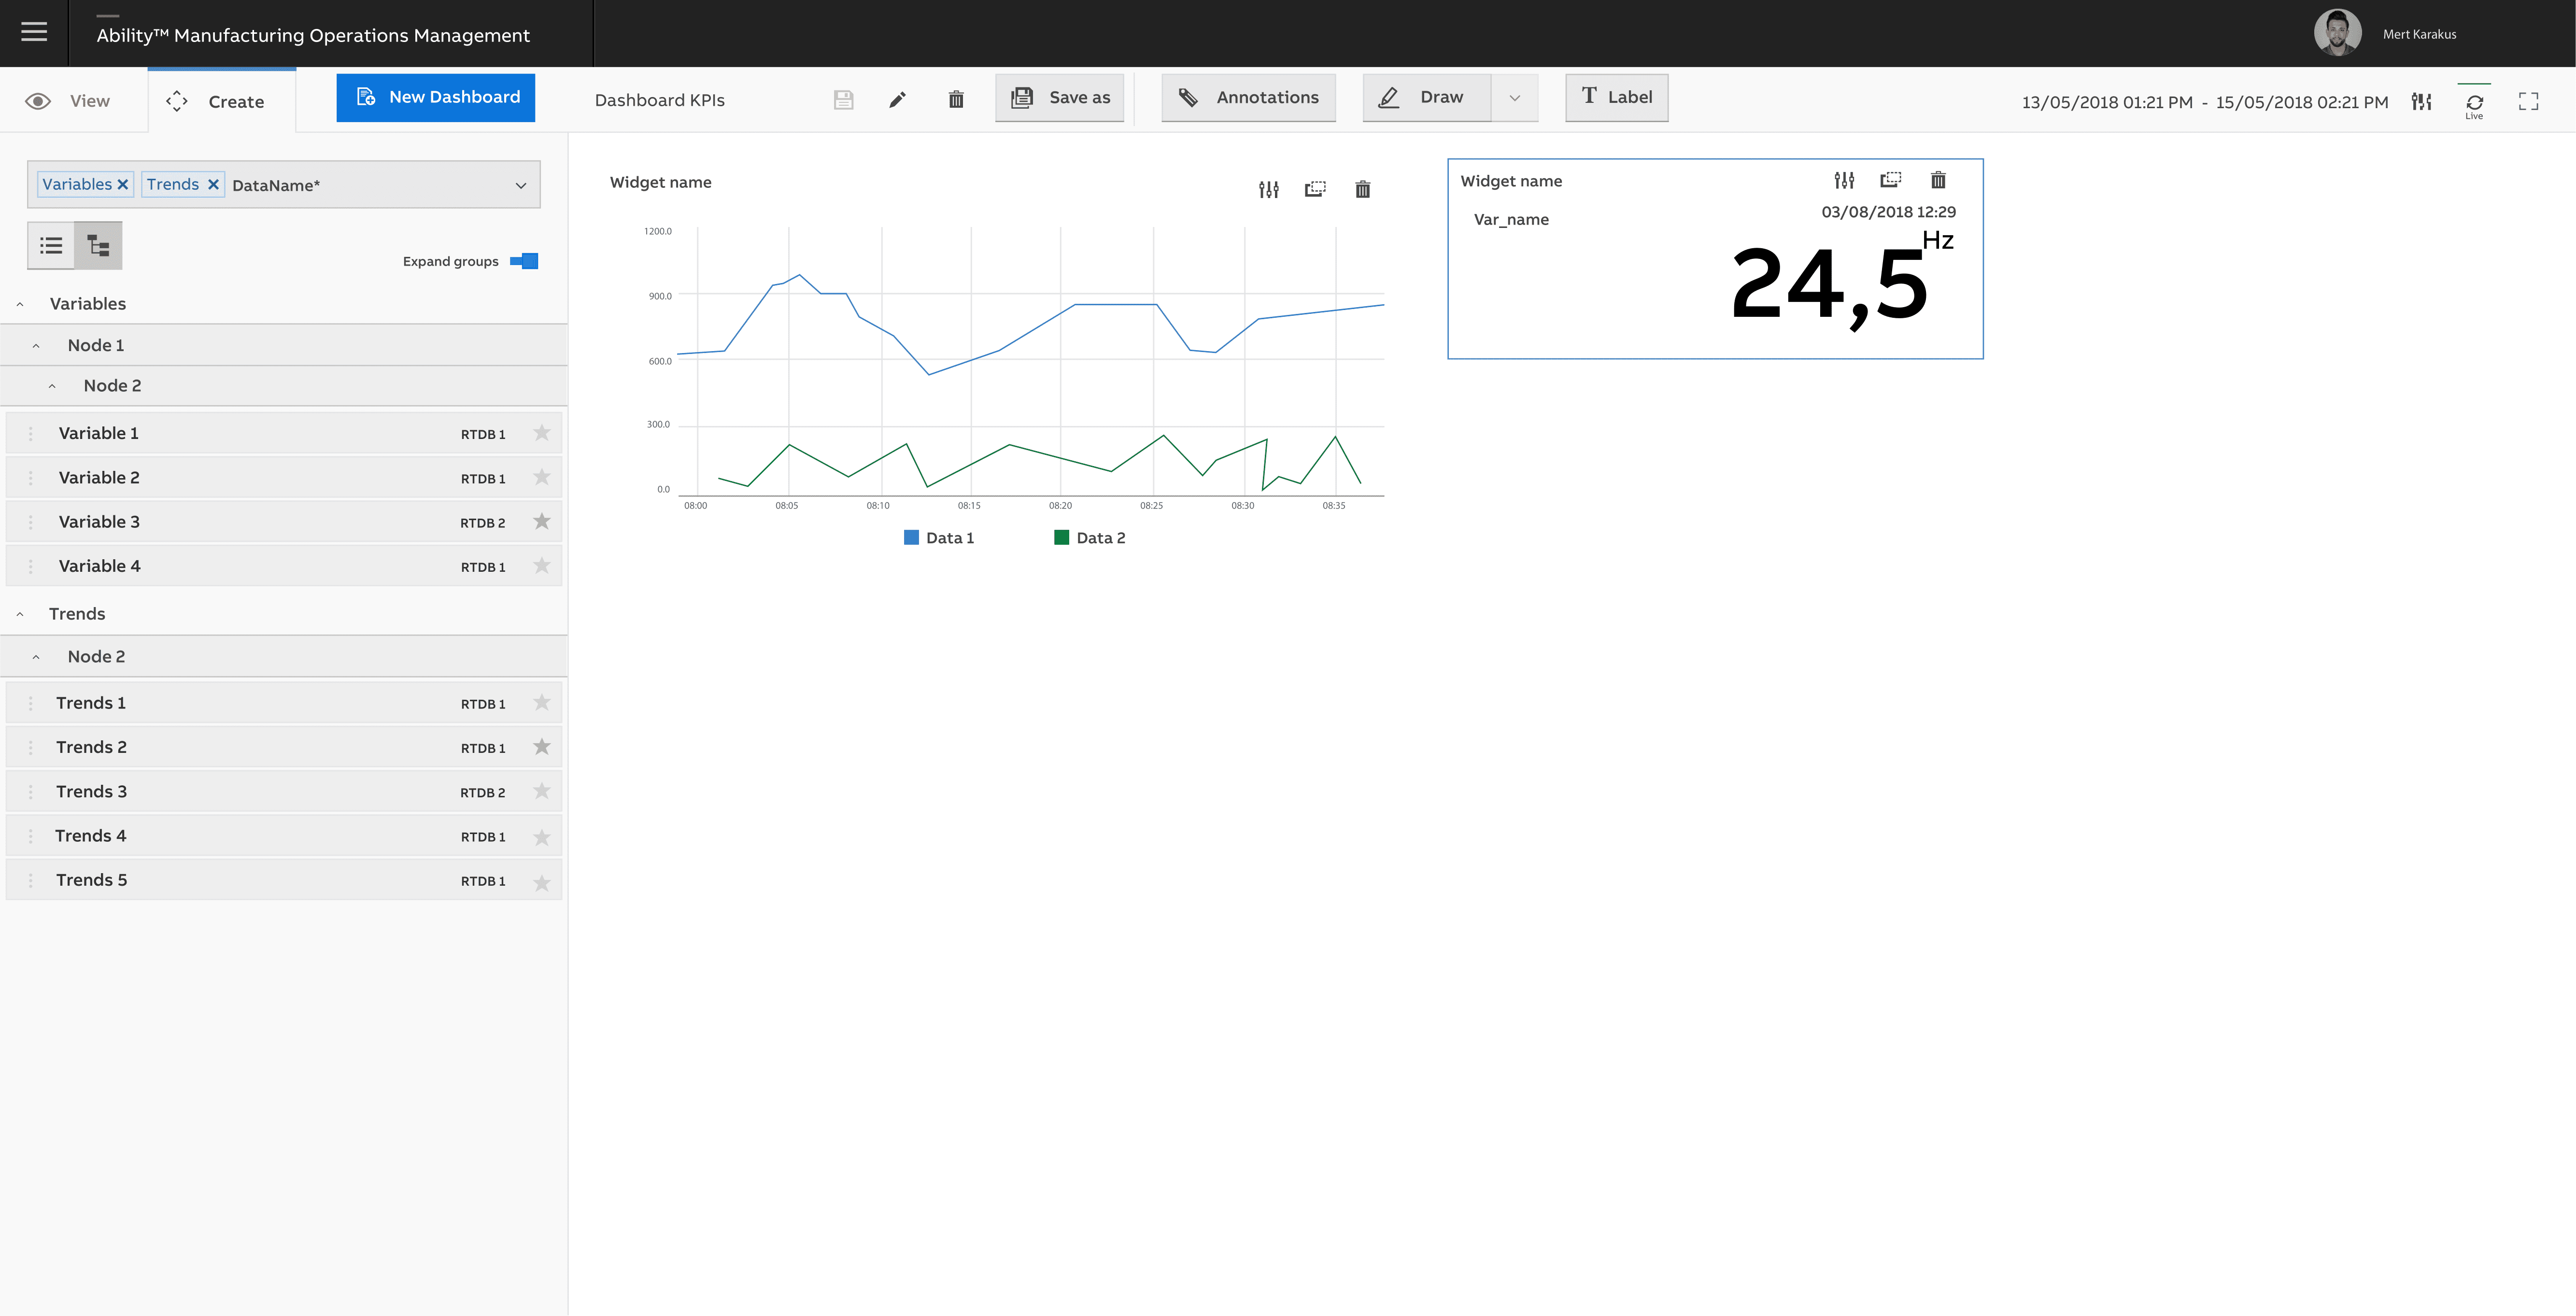Open the hamburger navigation menu
Image resolution: width=2576 pixels, height=1316 pixels.
(x=34, y=32)
